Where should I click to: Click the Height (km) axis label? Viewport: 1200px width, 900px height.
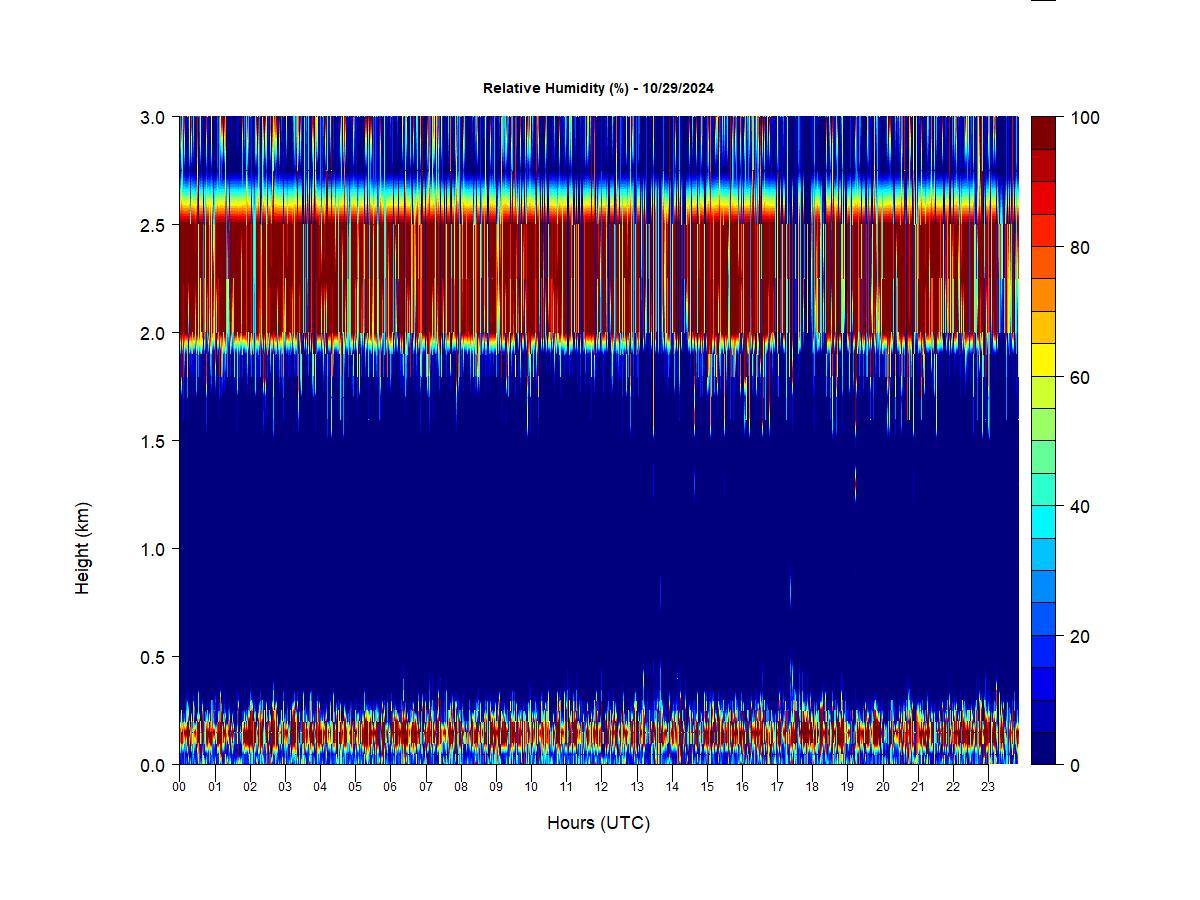point(83,548)
